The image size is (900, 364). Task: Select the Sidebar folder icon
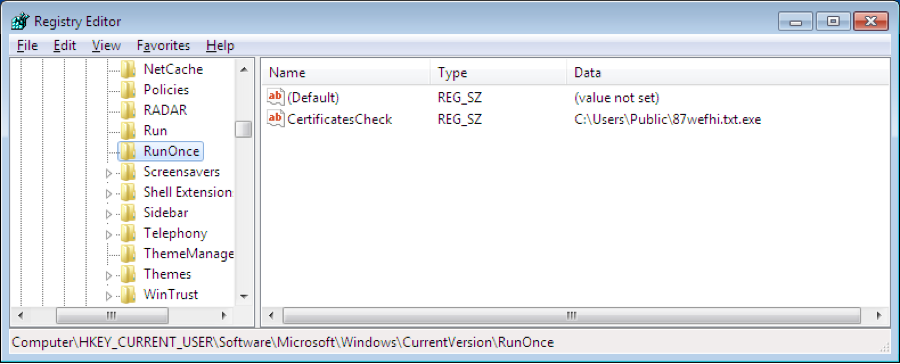pyautogui.click(x=128, y=213)
